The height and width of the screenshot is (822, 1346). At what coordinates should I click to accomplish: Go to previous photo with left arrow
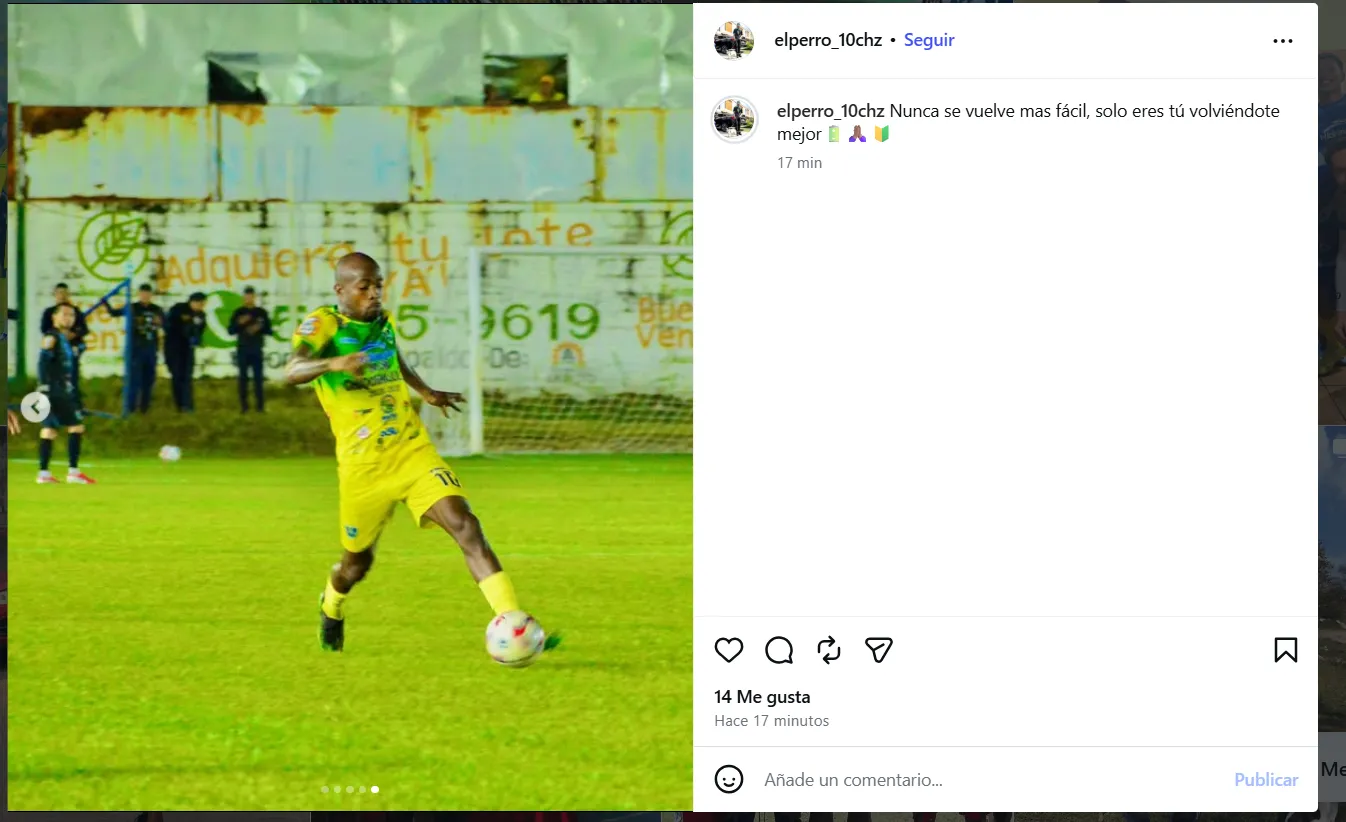click(x=35, y=407)
